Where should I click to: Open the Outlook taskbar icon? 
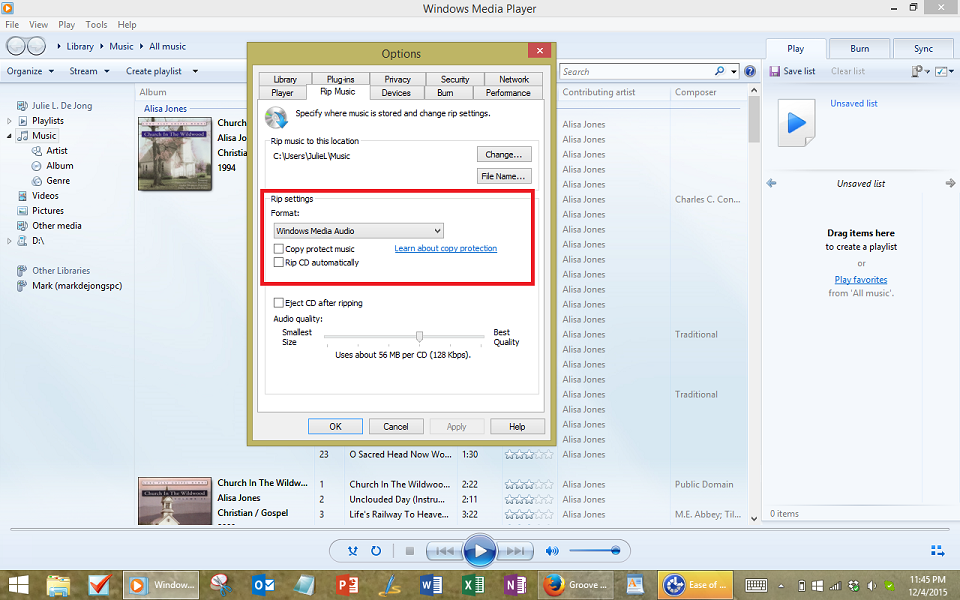tap(264, 585)
